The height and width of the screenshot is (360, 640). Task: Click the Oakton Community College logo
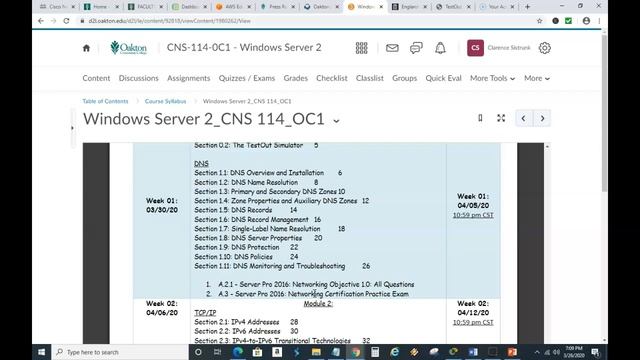[x=129, y=48]
